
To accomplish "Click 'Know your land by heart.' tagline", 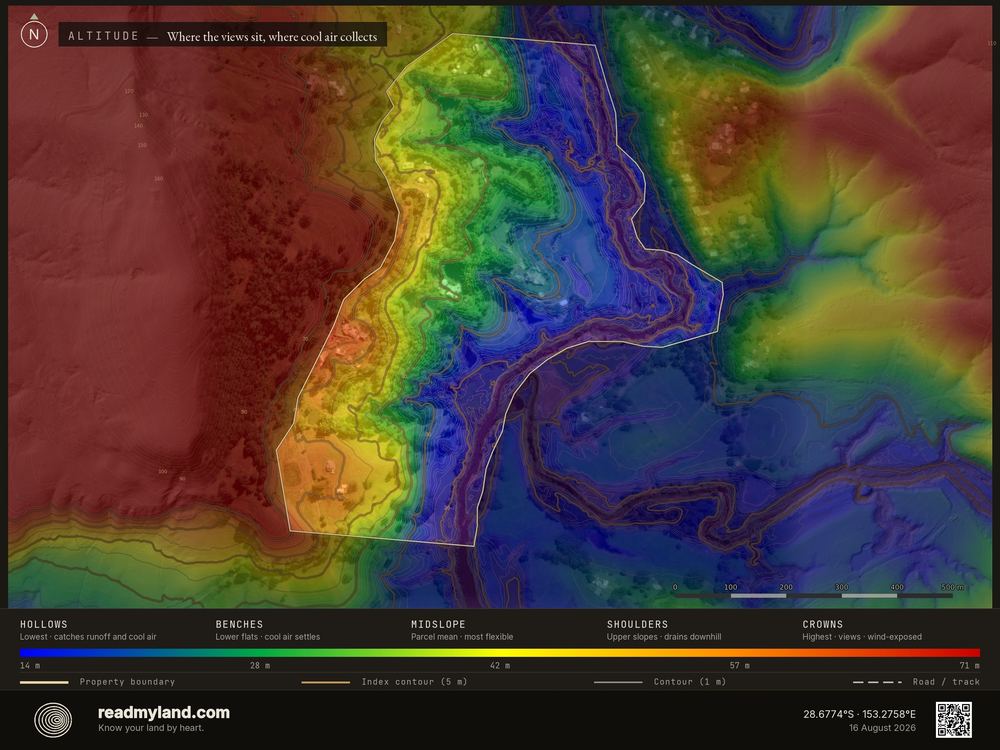I will (x=151, y=728).
